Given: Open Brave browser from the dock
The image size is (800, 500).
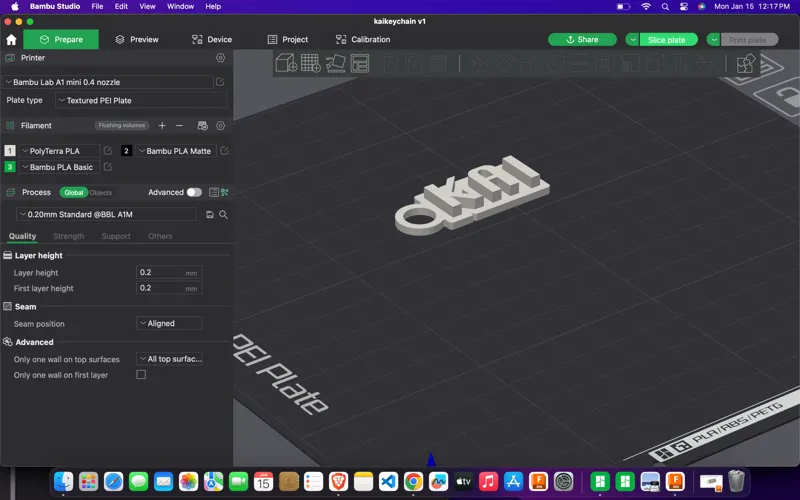Looking at the screenshot, I should point(338,481).
